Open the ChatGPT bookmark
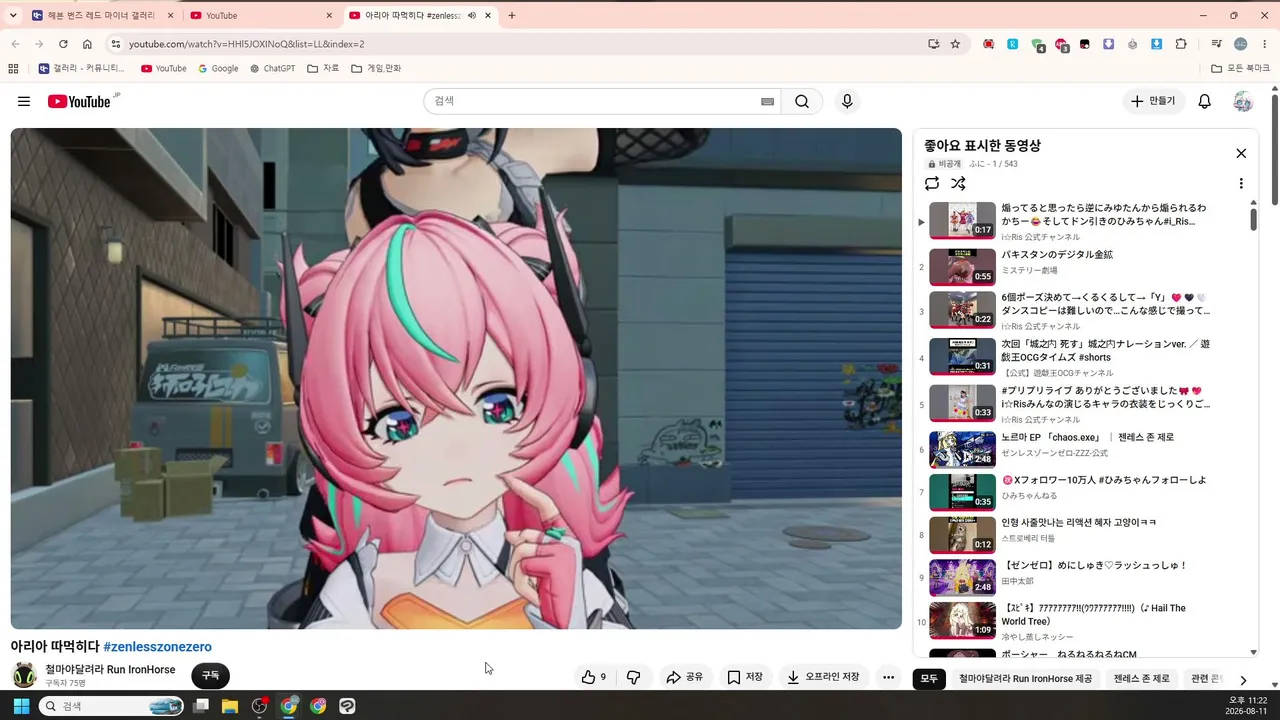The width and height of the screenshot is (1280, 720). (x=272, y=68)
